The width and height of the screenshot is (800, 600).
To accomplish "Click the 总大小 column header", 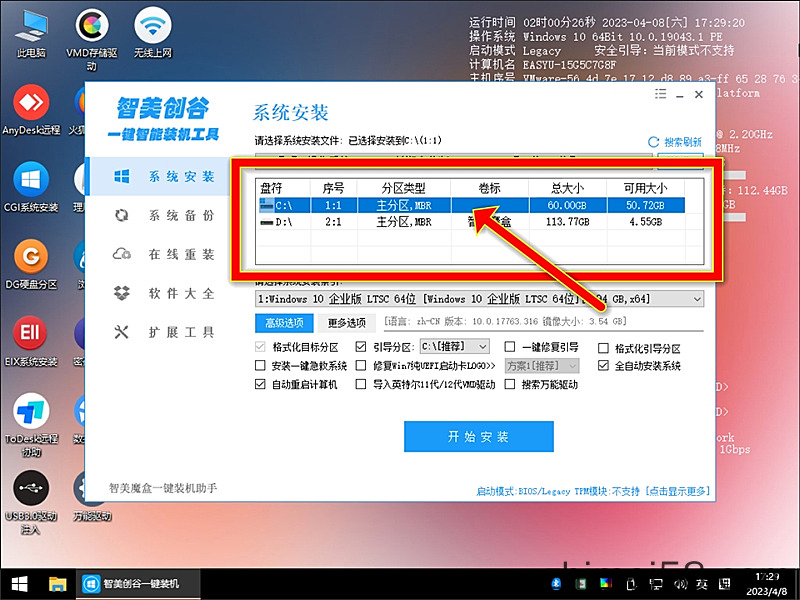I will click(x=567, y=188).
